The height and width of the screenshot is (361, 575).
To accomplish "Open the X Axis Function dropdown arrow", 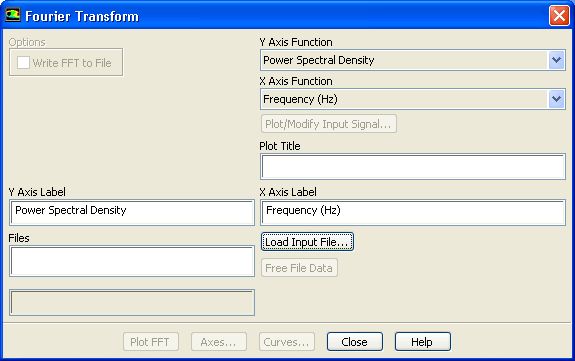I will [x=556, y=99].
